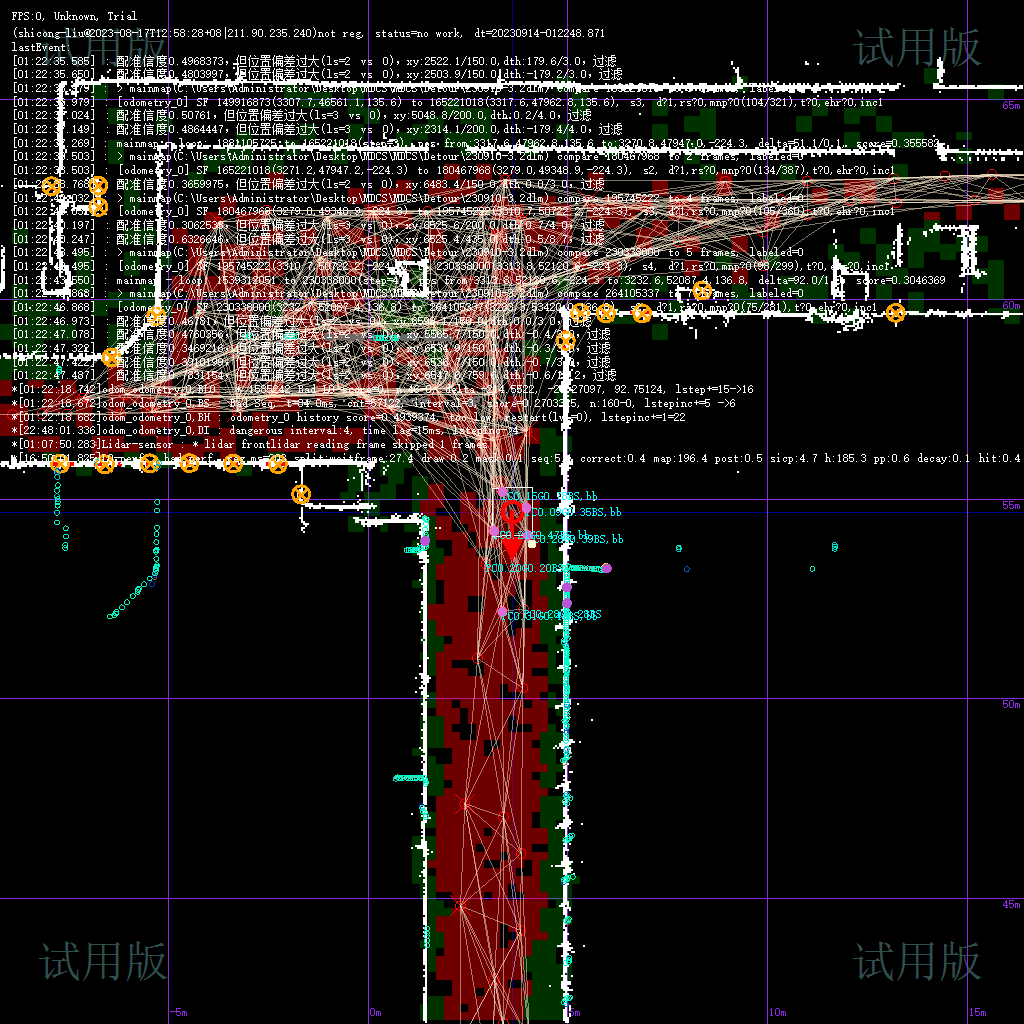Screen dimensions: 1024x1024
Task: Select the isolated orange crossed marker just above the 55m line
Action: click(301, 493)
